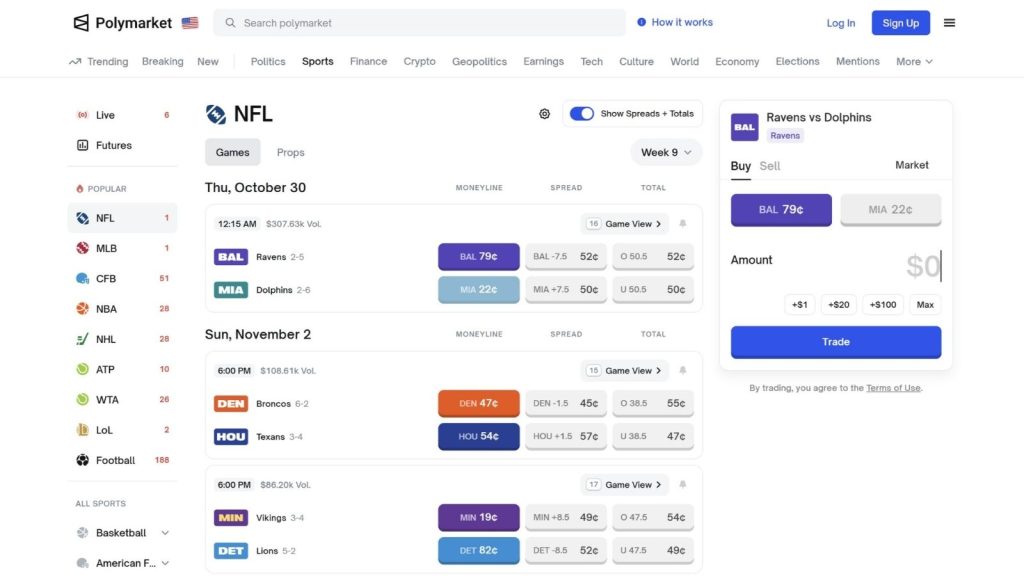Pin the Ravens vs Dolphins game

coord(682,222)
